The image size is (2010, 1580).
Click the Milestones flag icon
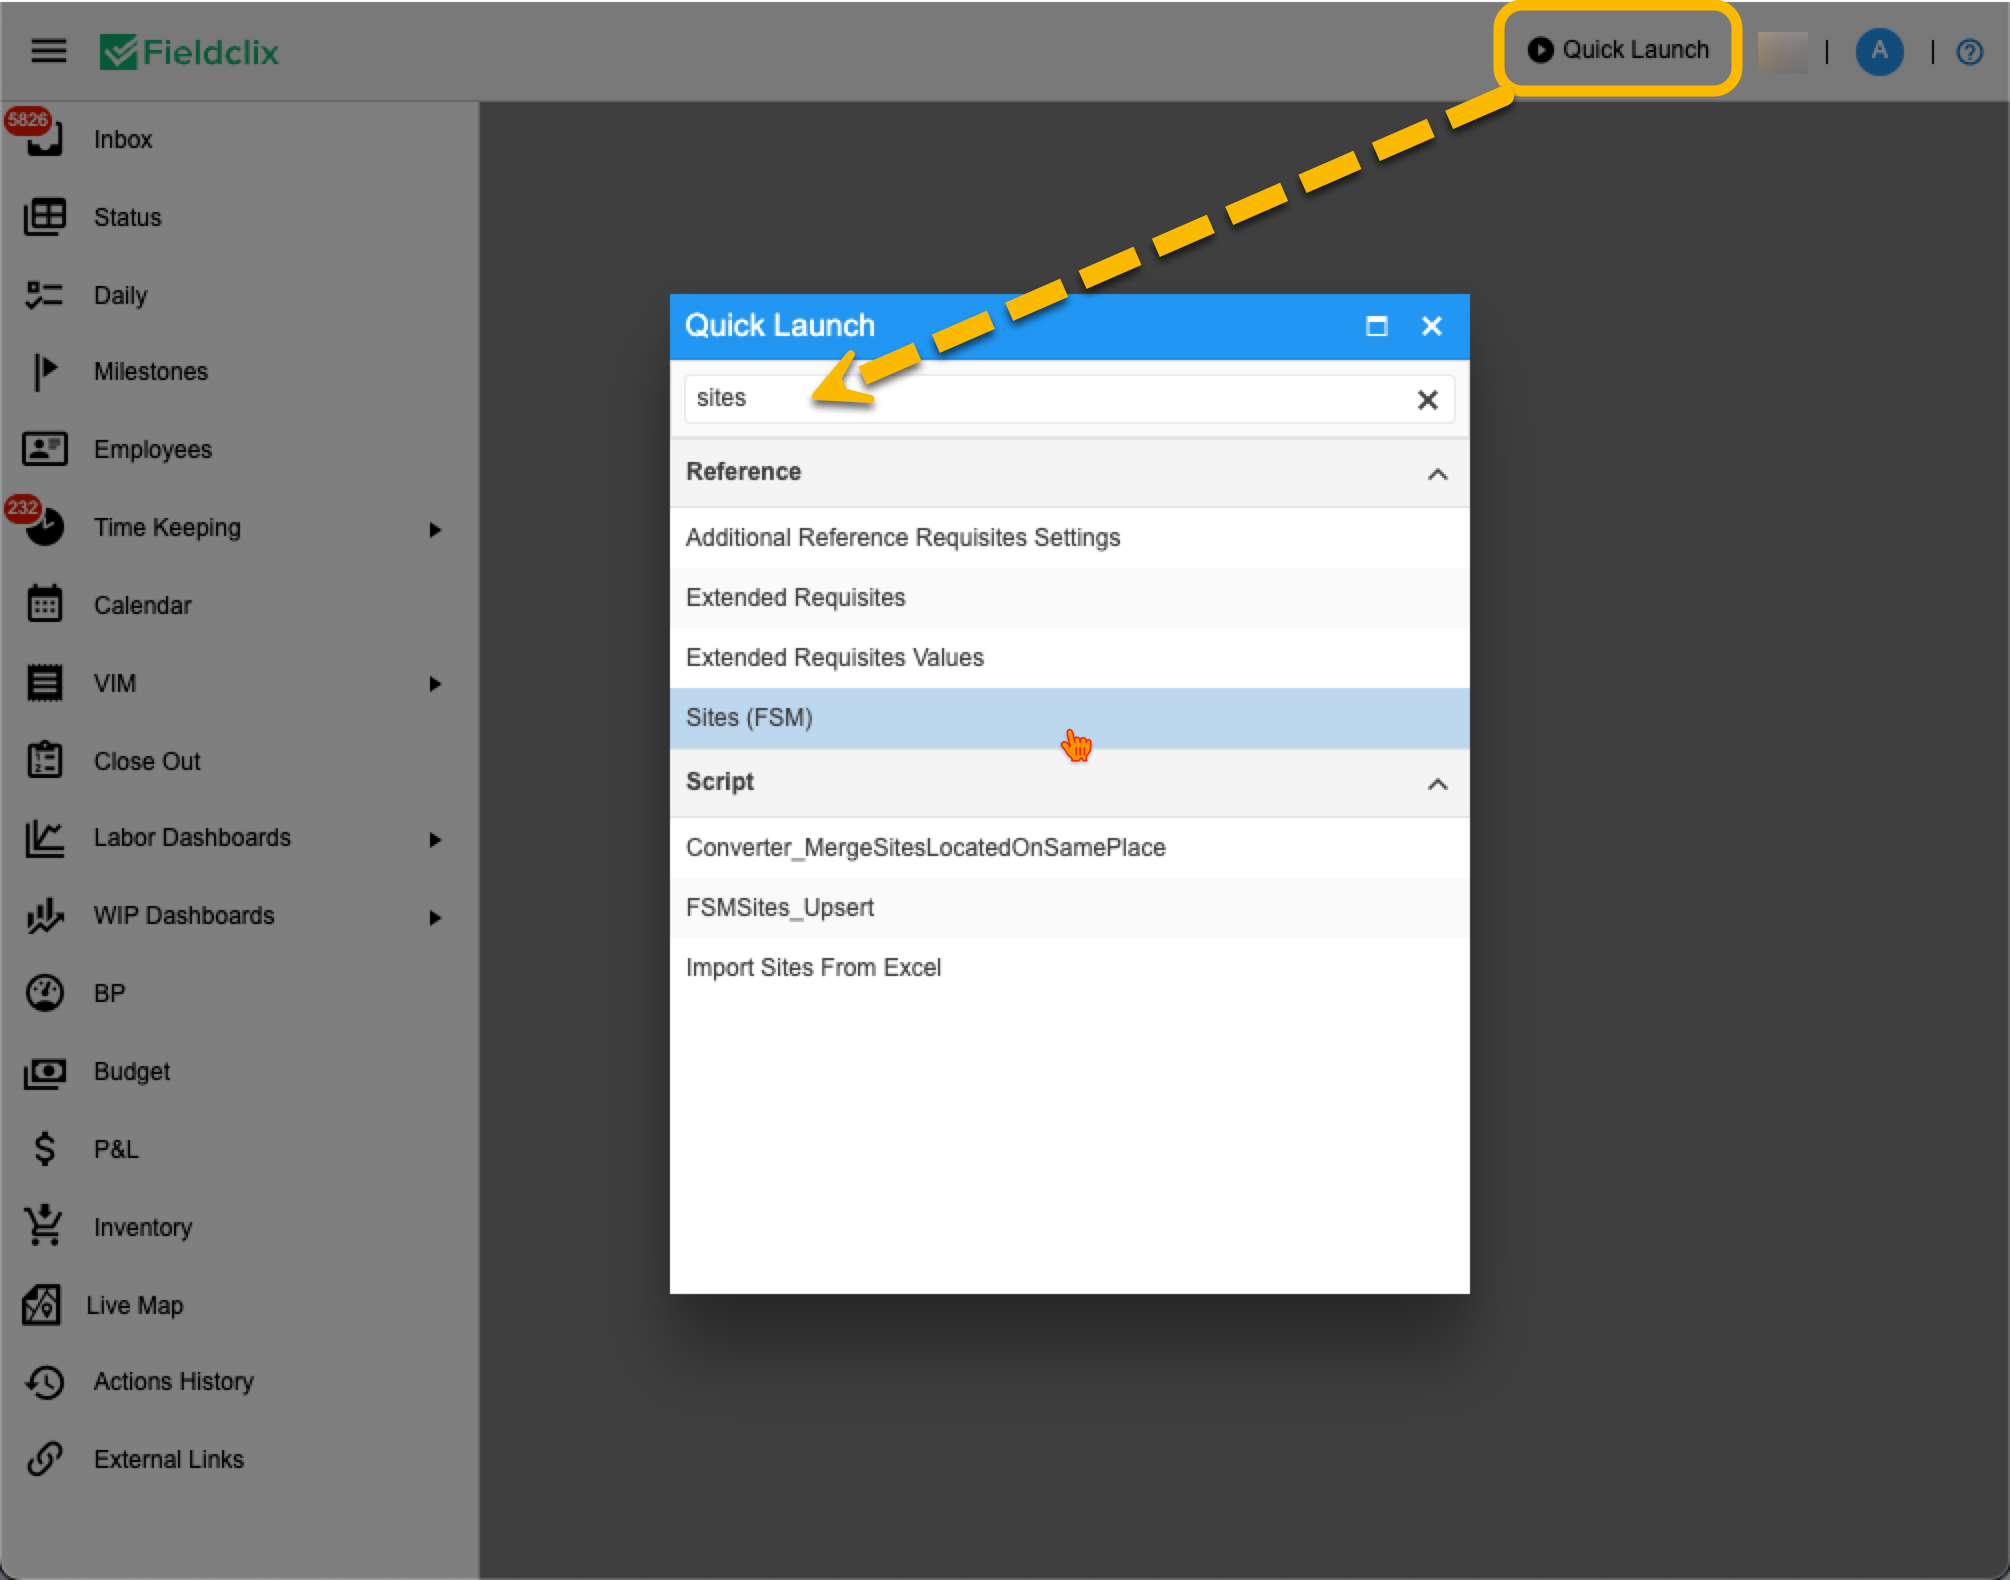pos(44,372)
